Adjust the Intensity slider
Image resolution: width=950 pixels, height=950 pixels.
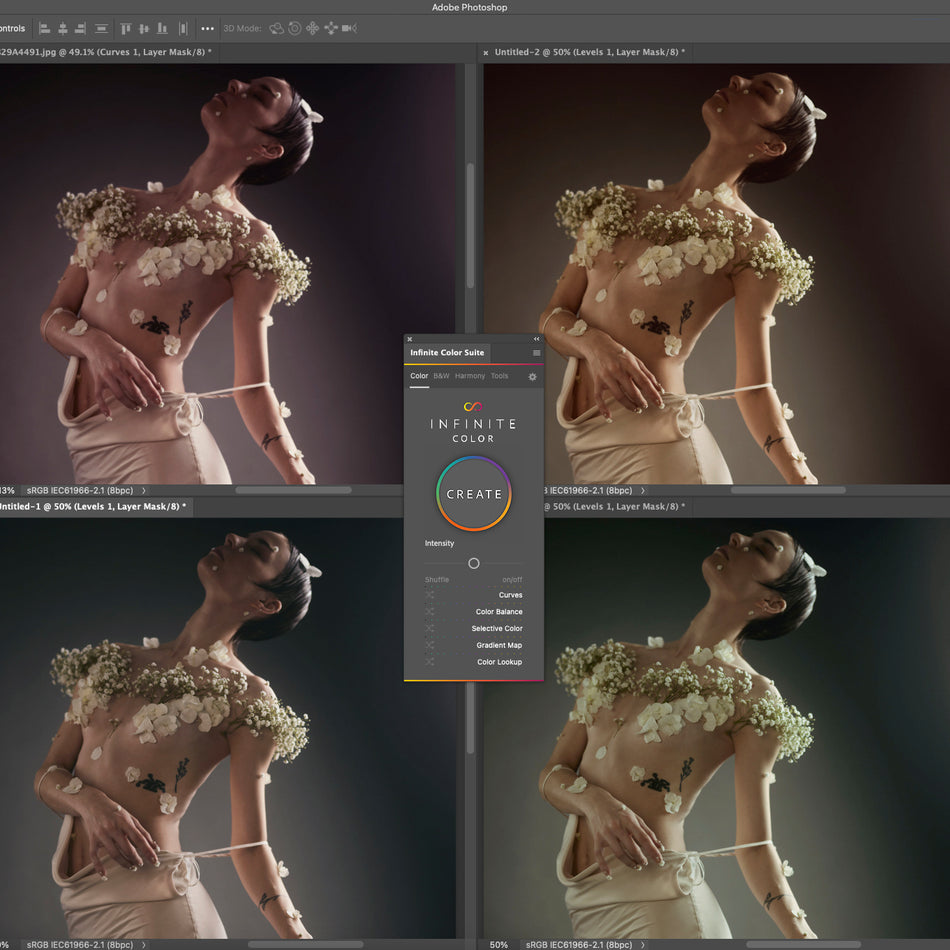click(474, 562)
